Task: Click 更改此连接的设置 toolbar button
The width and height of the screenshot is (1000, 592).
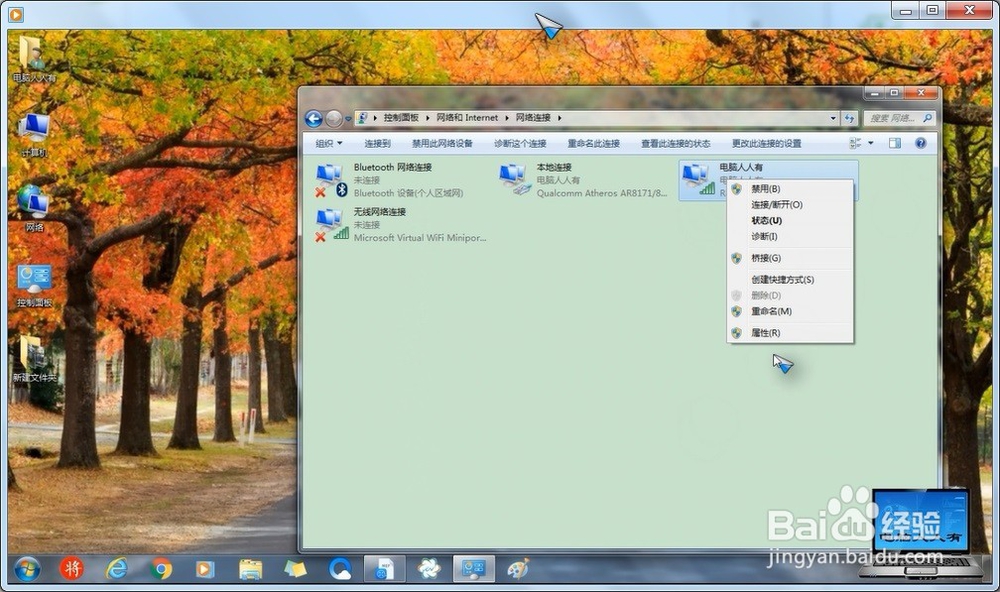Action: click(766, 144)
